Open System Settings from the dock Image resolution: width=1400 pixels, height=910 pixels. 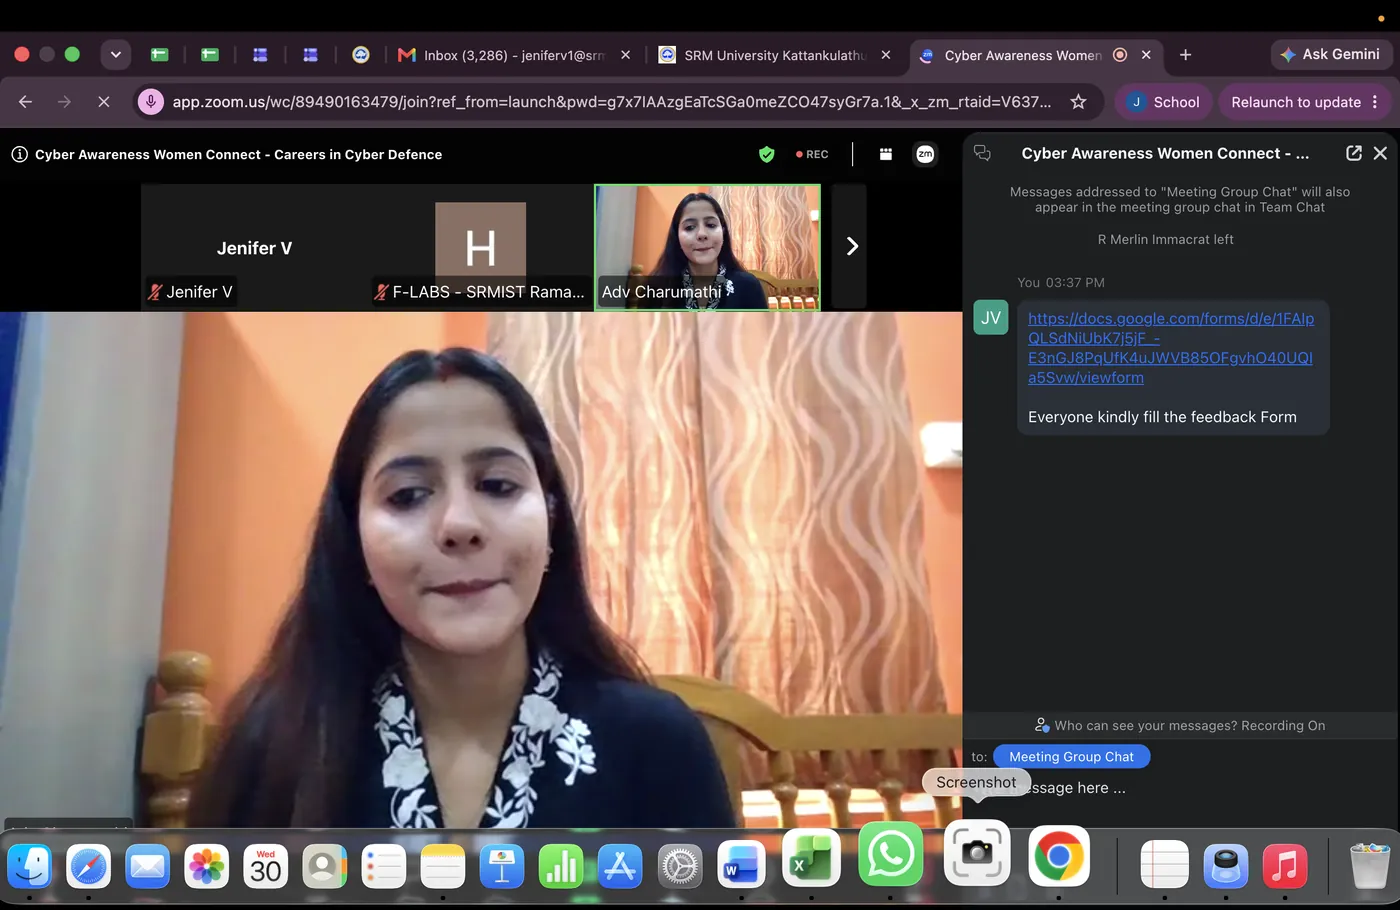click(x=680, y=866)
